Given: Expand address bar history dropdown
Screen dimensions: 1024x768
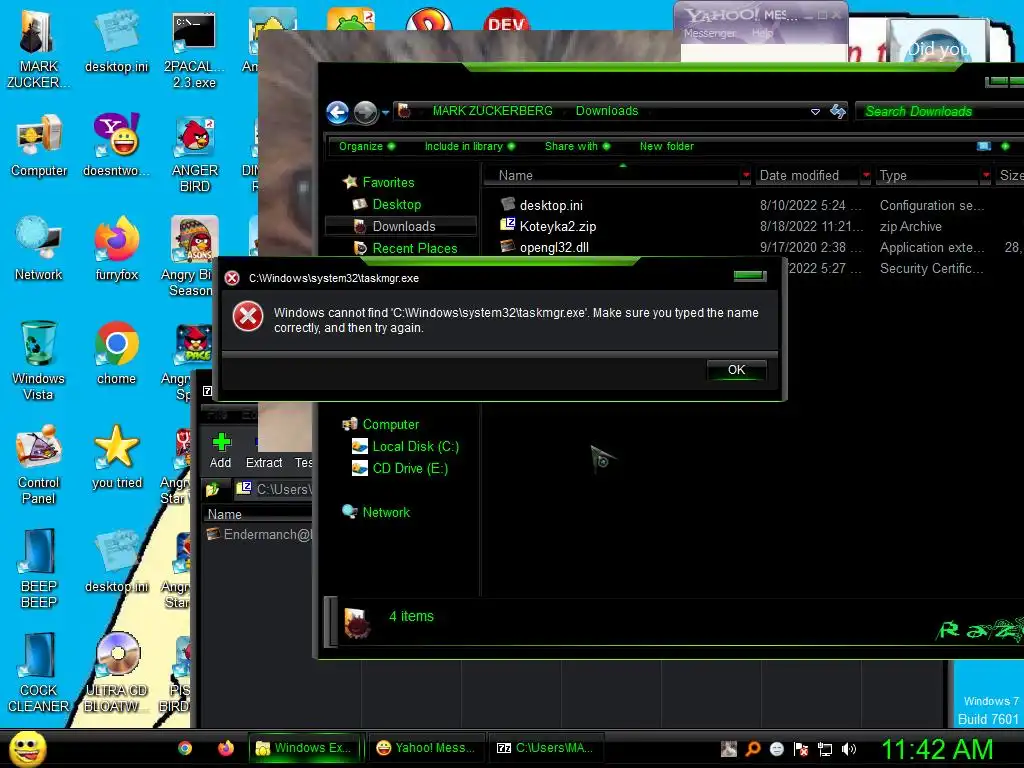Looking at the screenshot, I should (815, 112).
